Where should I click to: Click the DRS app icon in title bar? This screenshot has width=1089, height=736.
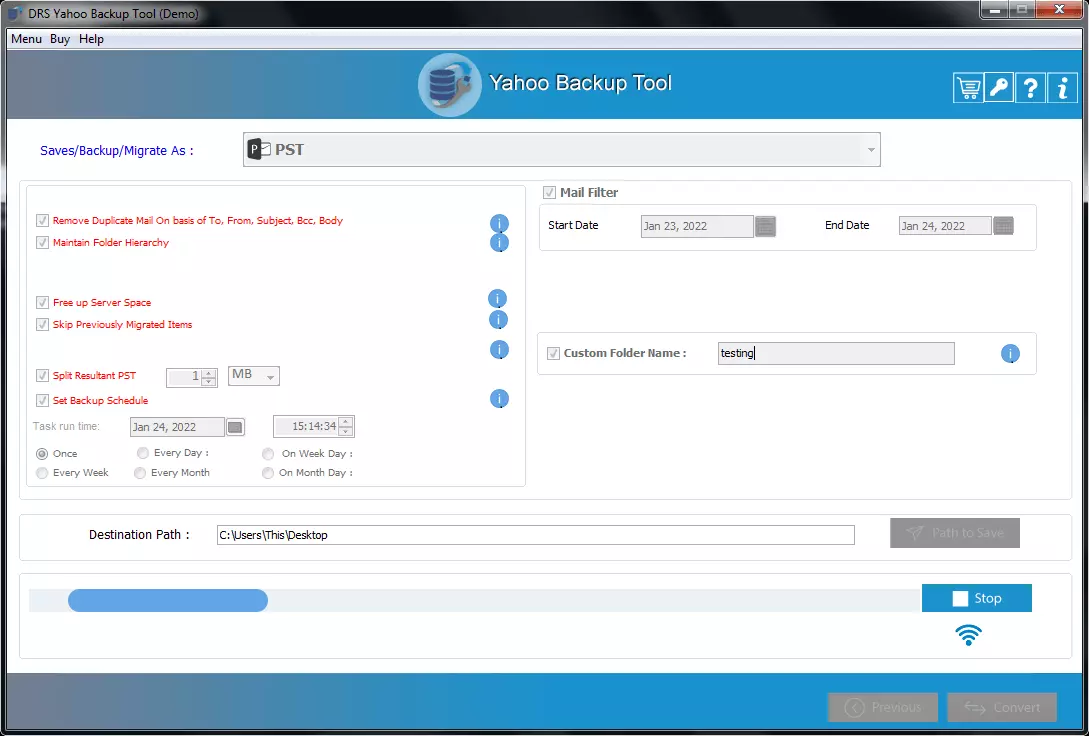point(15,13)
